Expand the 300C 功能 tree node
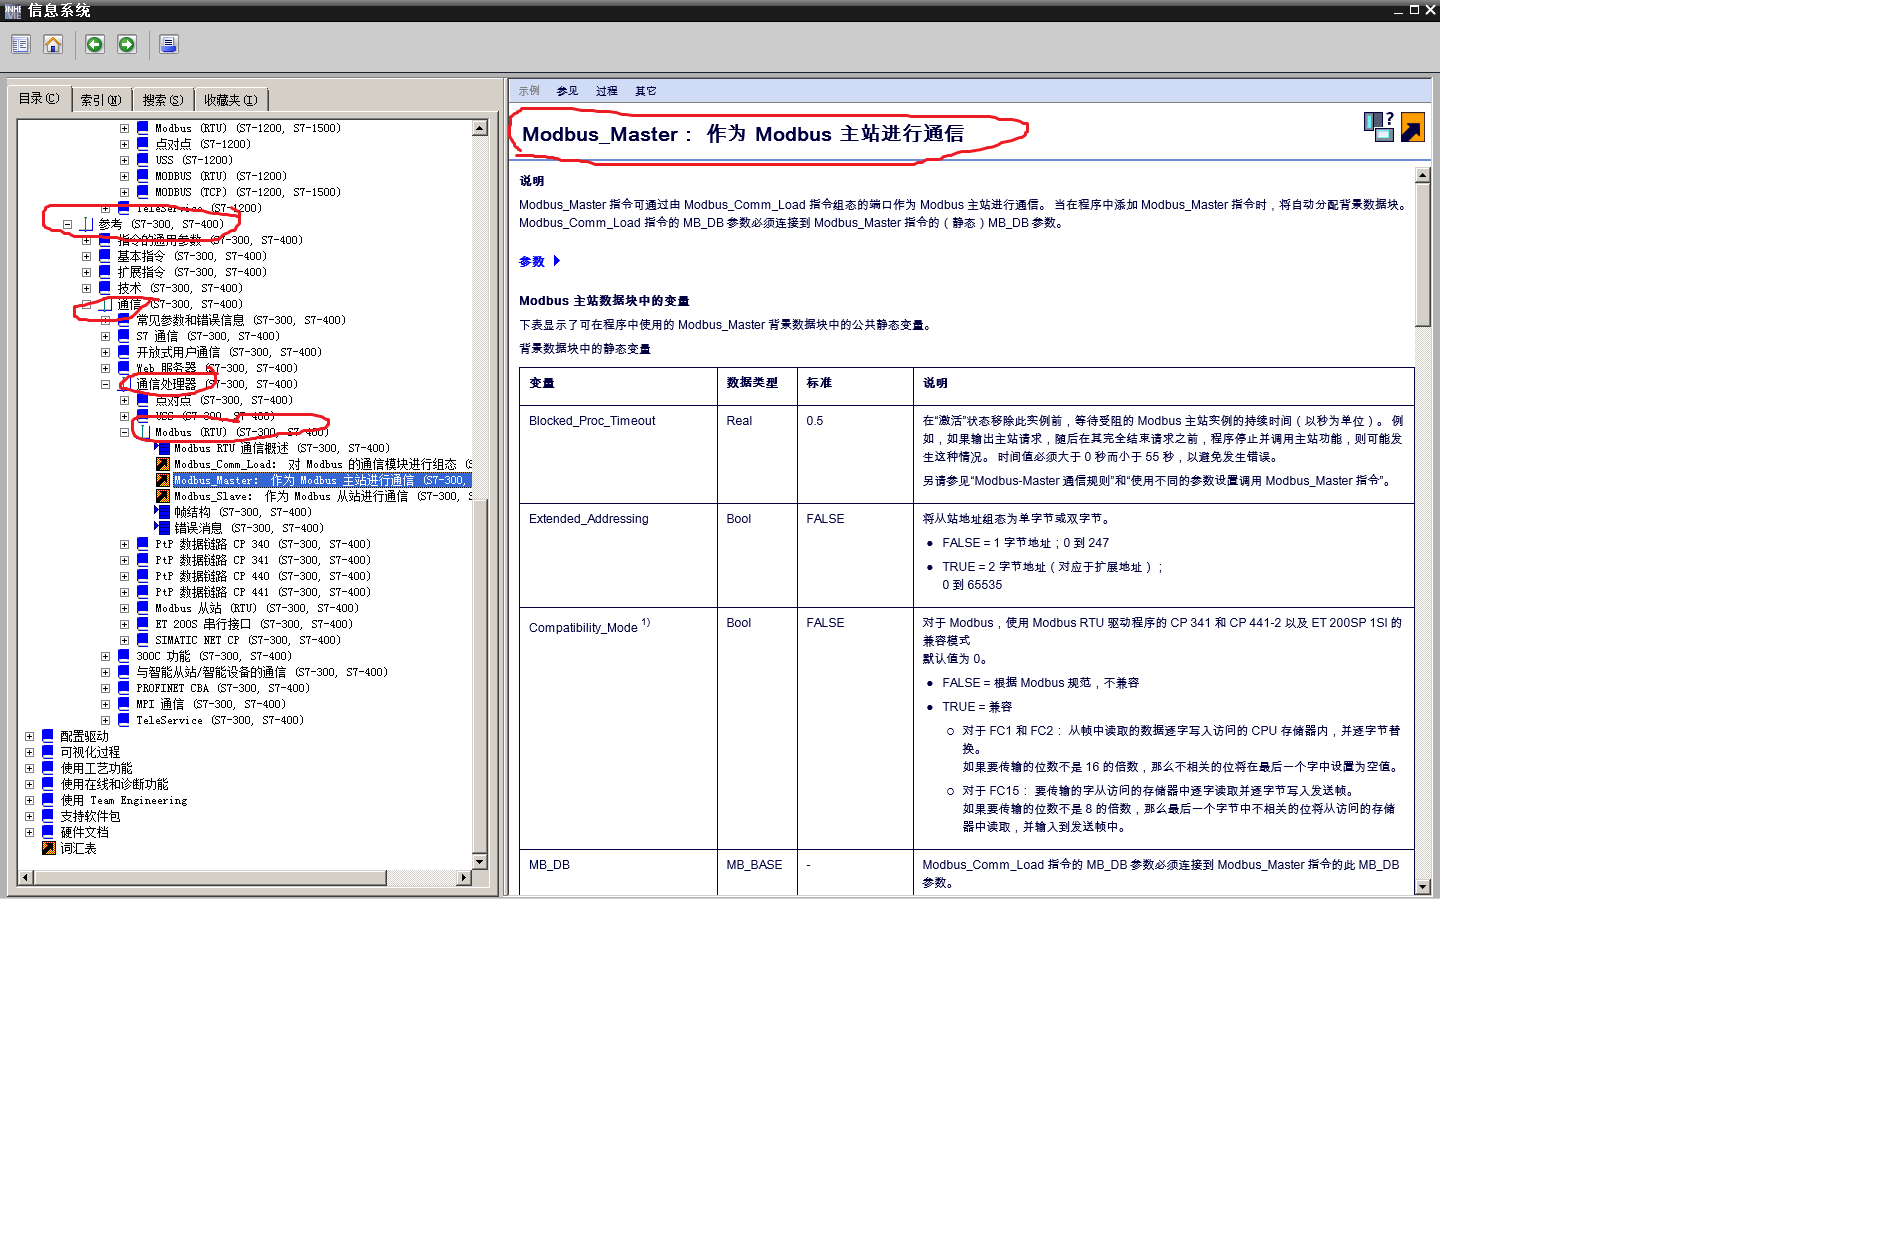The width and height of the screenshot is (1886, 1238). [105, 657]
